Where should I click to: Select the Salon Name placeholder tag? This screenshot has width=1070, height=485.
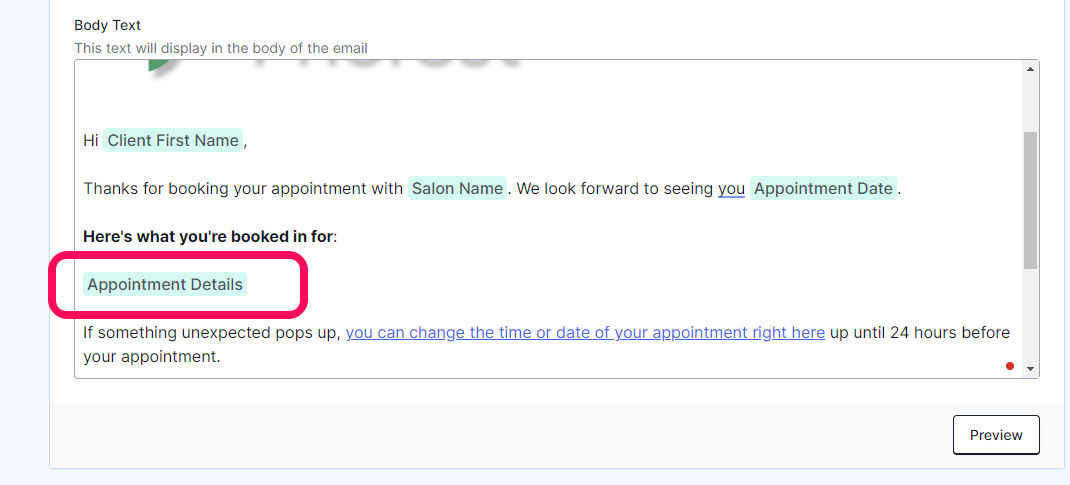point(457,188)
